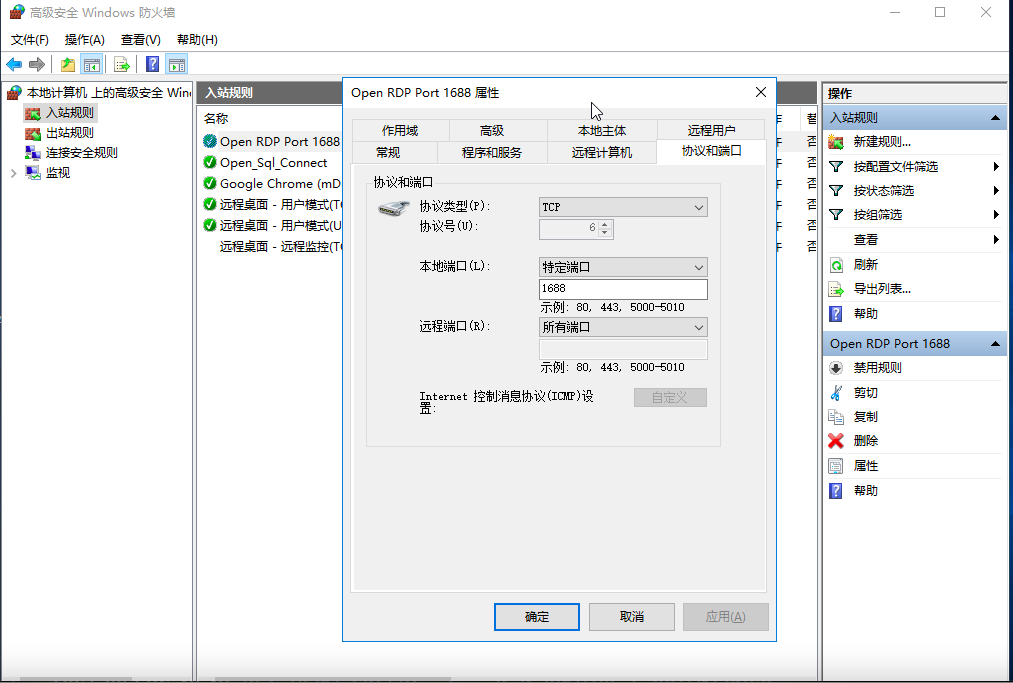Open the 按状态筛选 submenu
The height and width of the screenshot is (683, 1013).
pos(915,191)
